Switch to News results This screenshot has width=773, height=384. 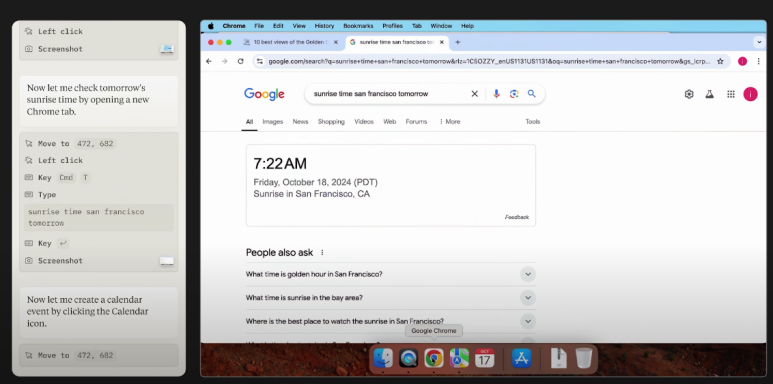click(x=300, y=122)
